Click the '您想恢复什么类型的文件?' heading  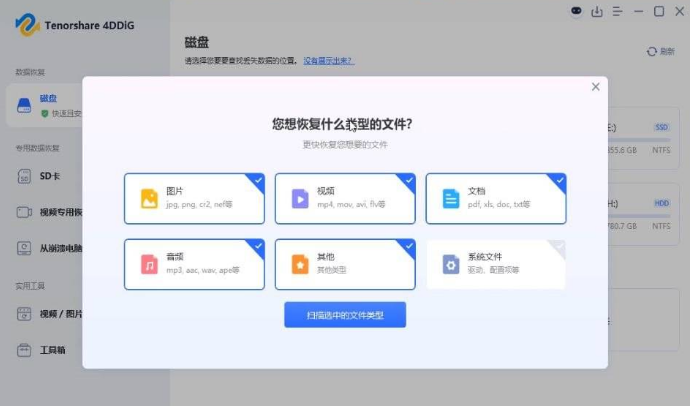coord(342,124)
